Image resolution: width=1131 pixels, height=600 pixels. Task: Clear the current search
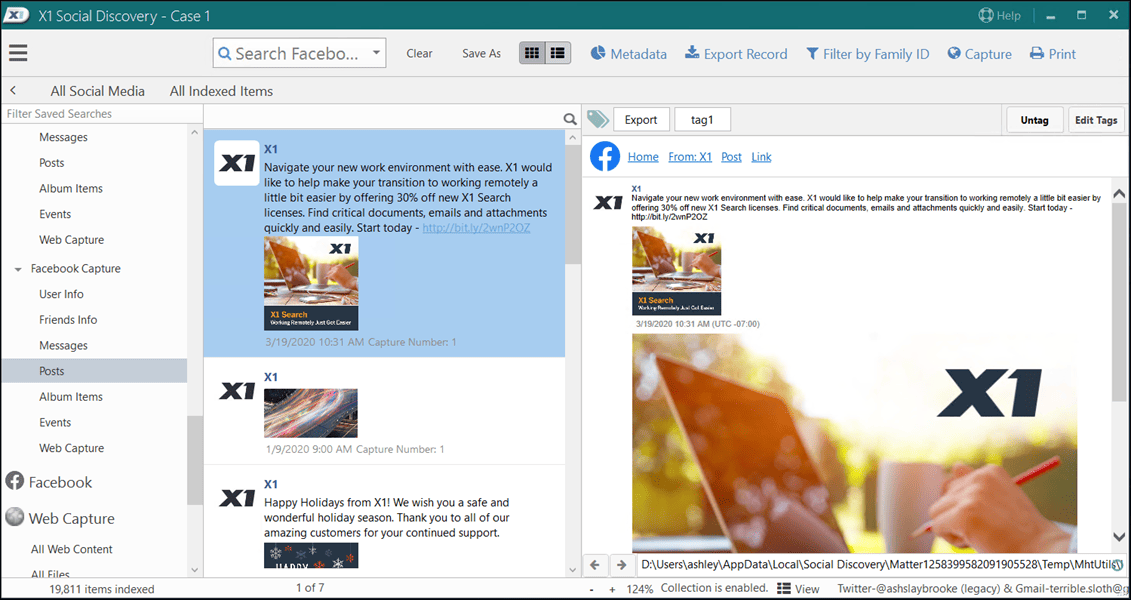tap(419, 53)
